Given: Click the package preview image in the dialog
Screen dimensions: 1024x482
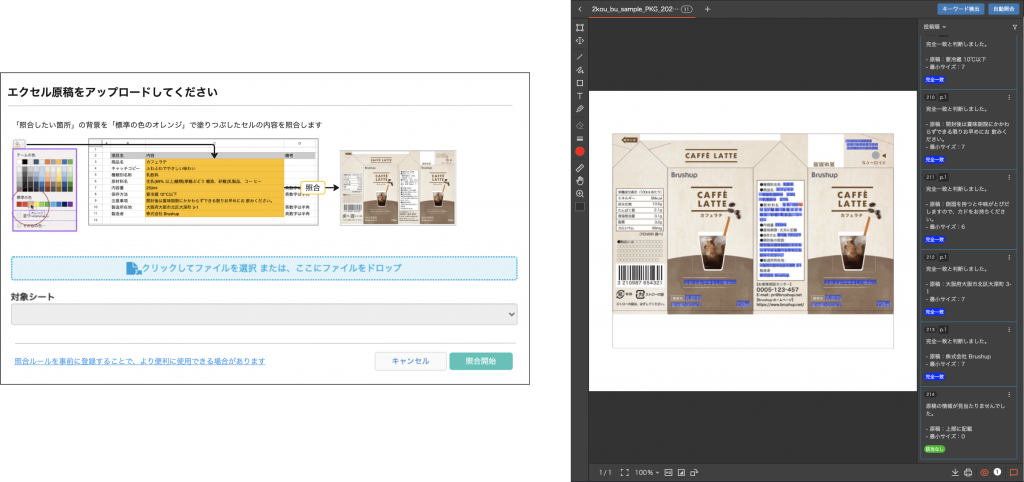Looking at the screenshot, I should coord(398,189).
